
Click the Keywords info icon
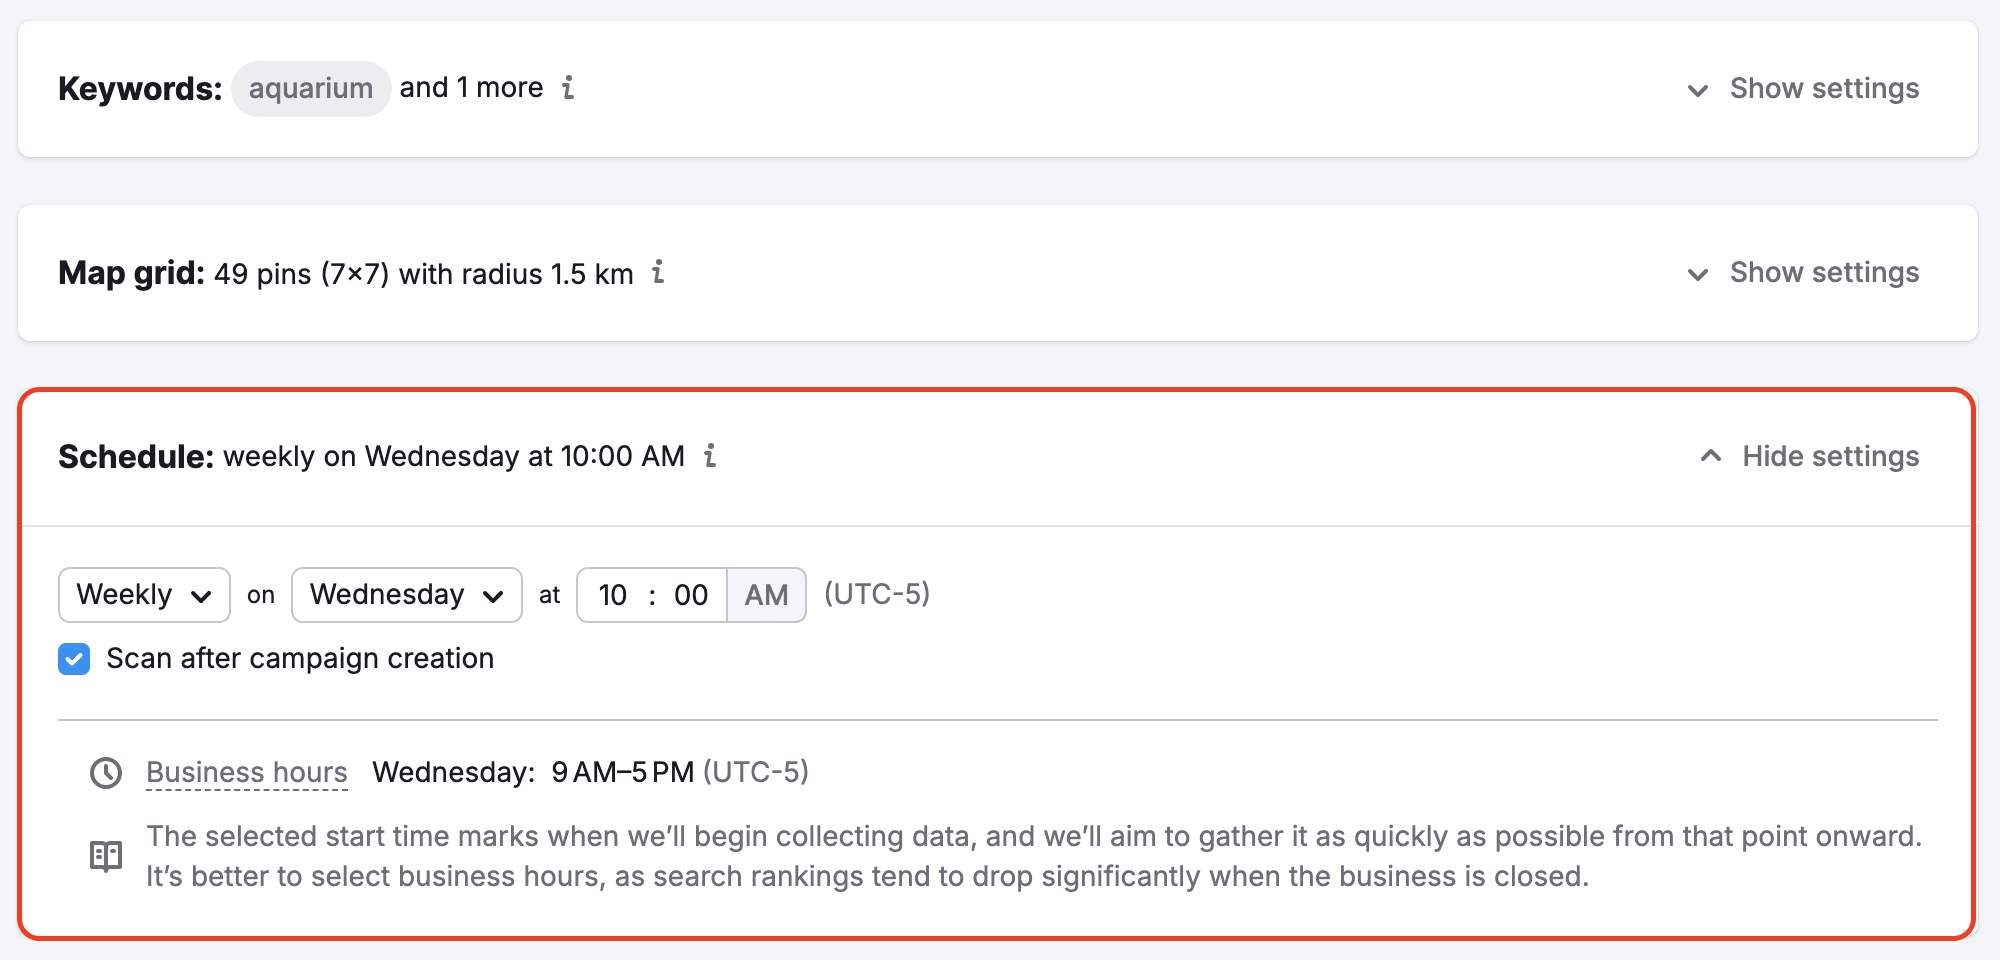click(x=569, y=88)
